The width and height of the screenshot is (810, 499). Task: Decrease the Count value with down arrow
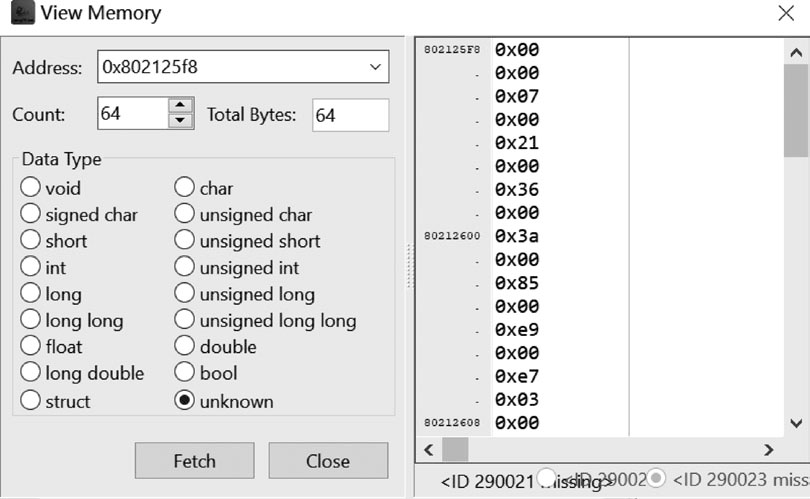pyautogui.click(x=180, y=121)
